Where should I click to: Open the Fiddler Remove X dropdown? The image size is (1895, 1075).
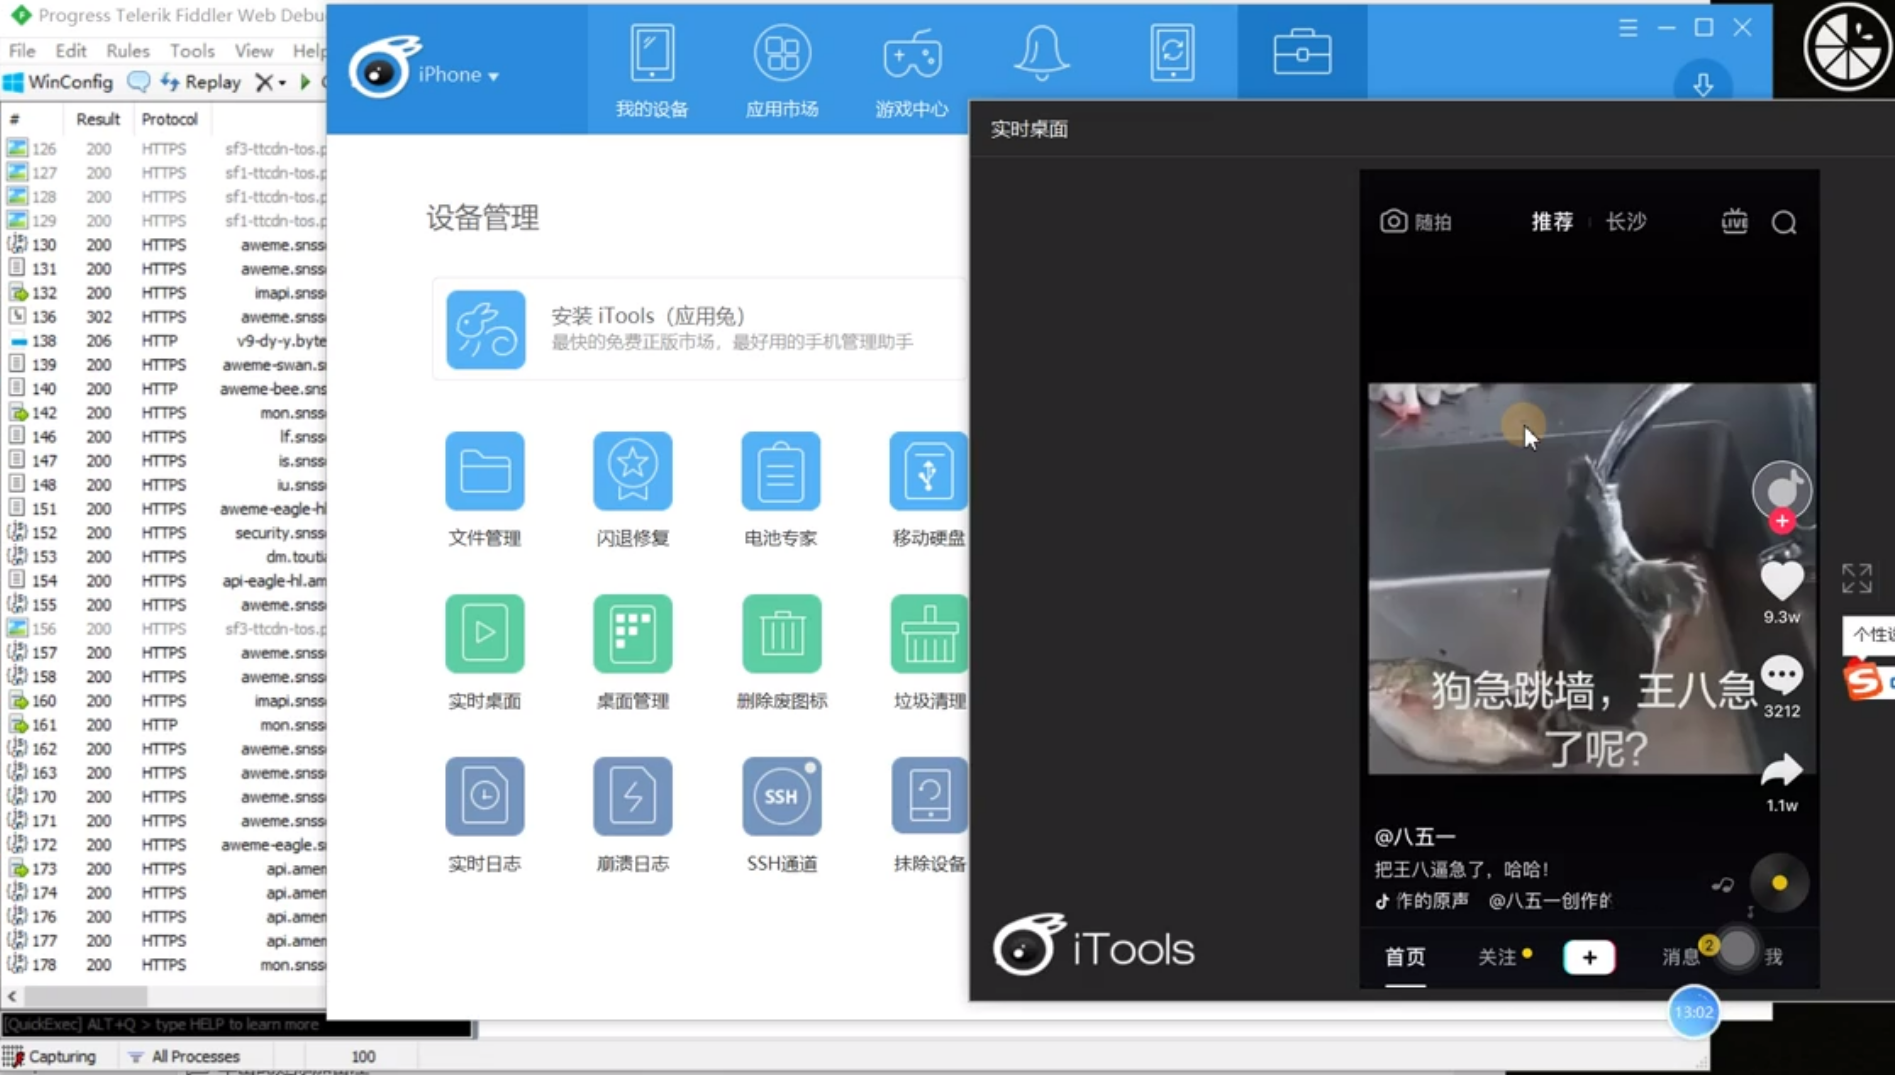[x=270, y=82]
